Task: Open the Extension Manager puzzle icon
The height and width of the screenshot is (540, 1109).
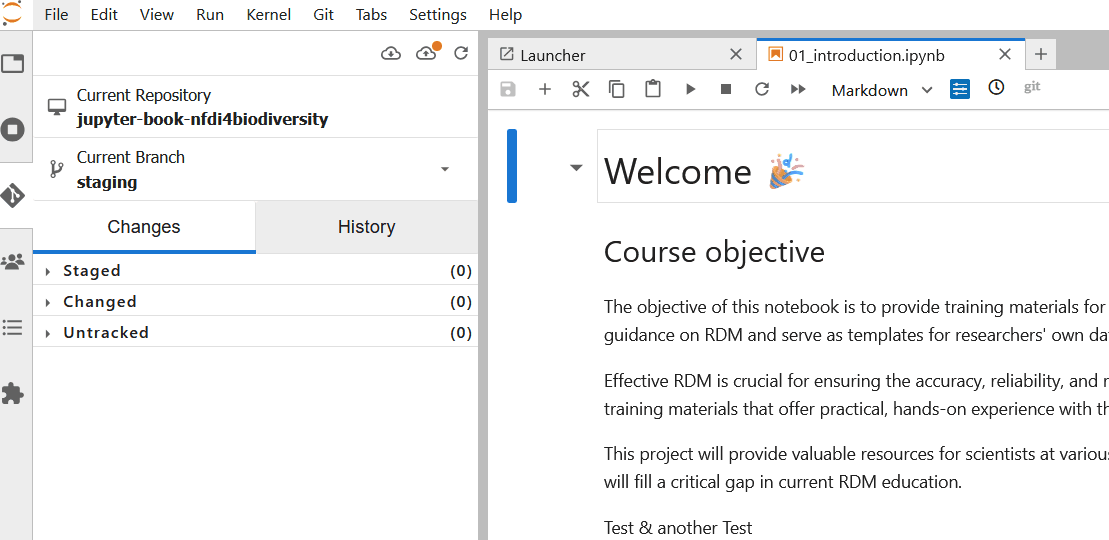Action: click(13, 393)
